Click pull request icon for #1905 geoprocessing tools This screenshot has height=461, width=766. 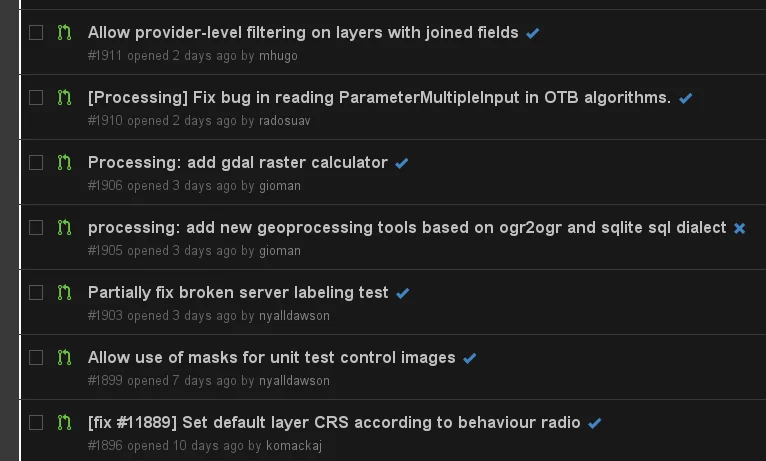point(65,228)
